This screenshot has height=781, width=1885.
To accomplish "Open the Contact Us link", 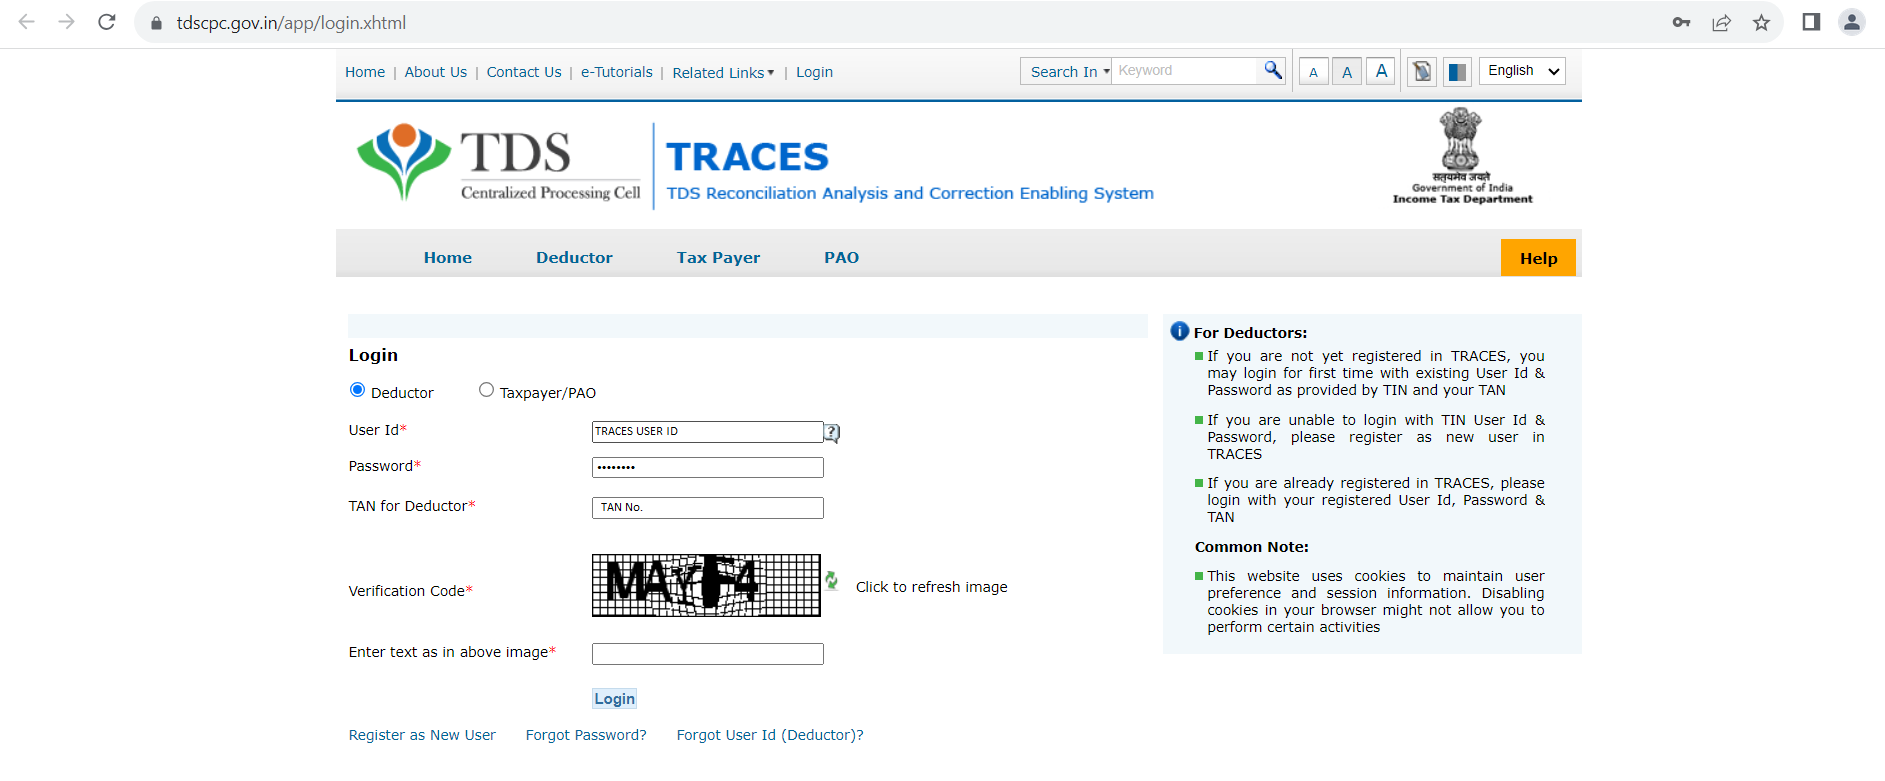I will 524,72.
